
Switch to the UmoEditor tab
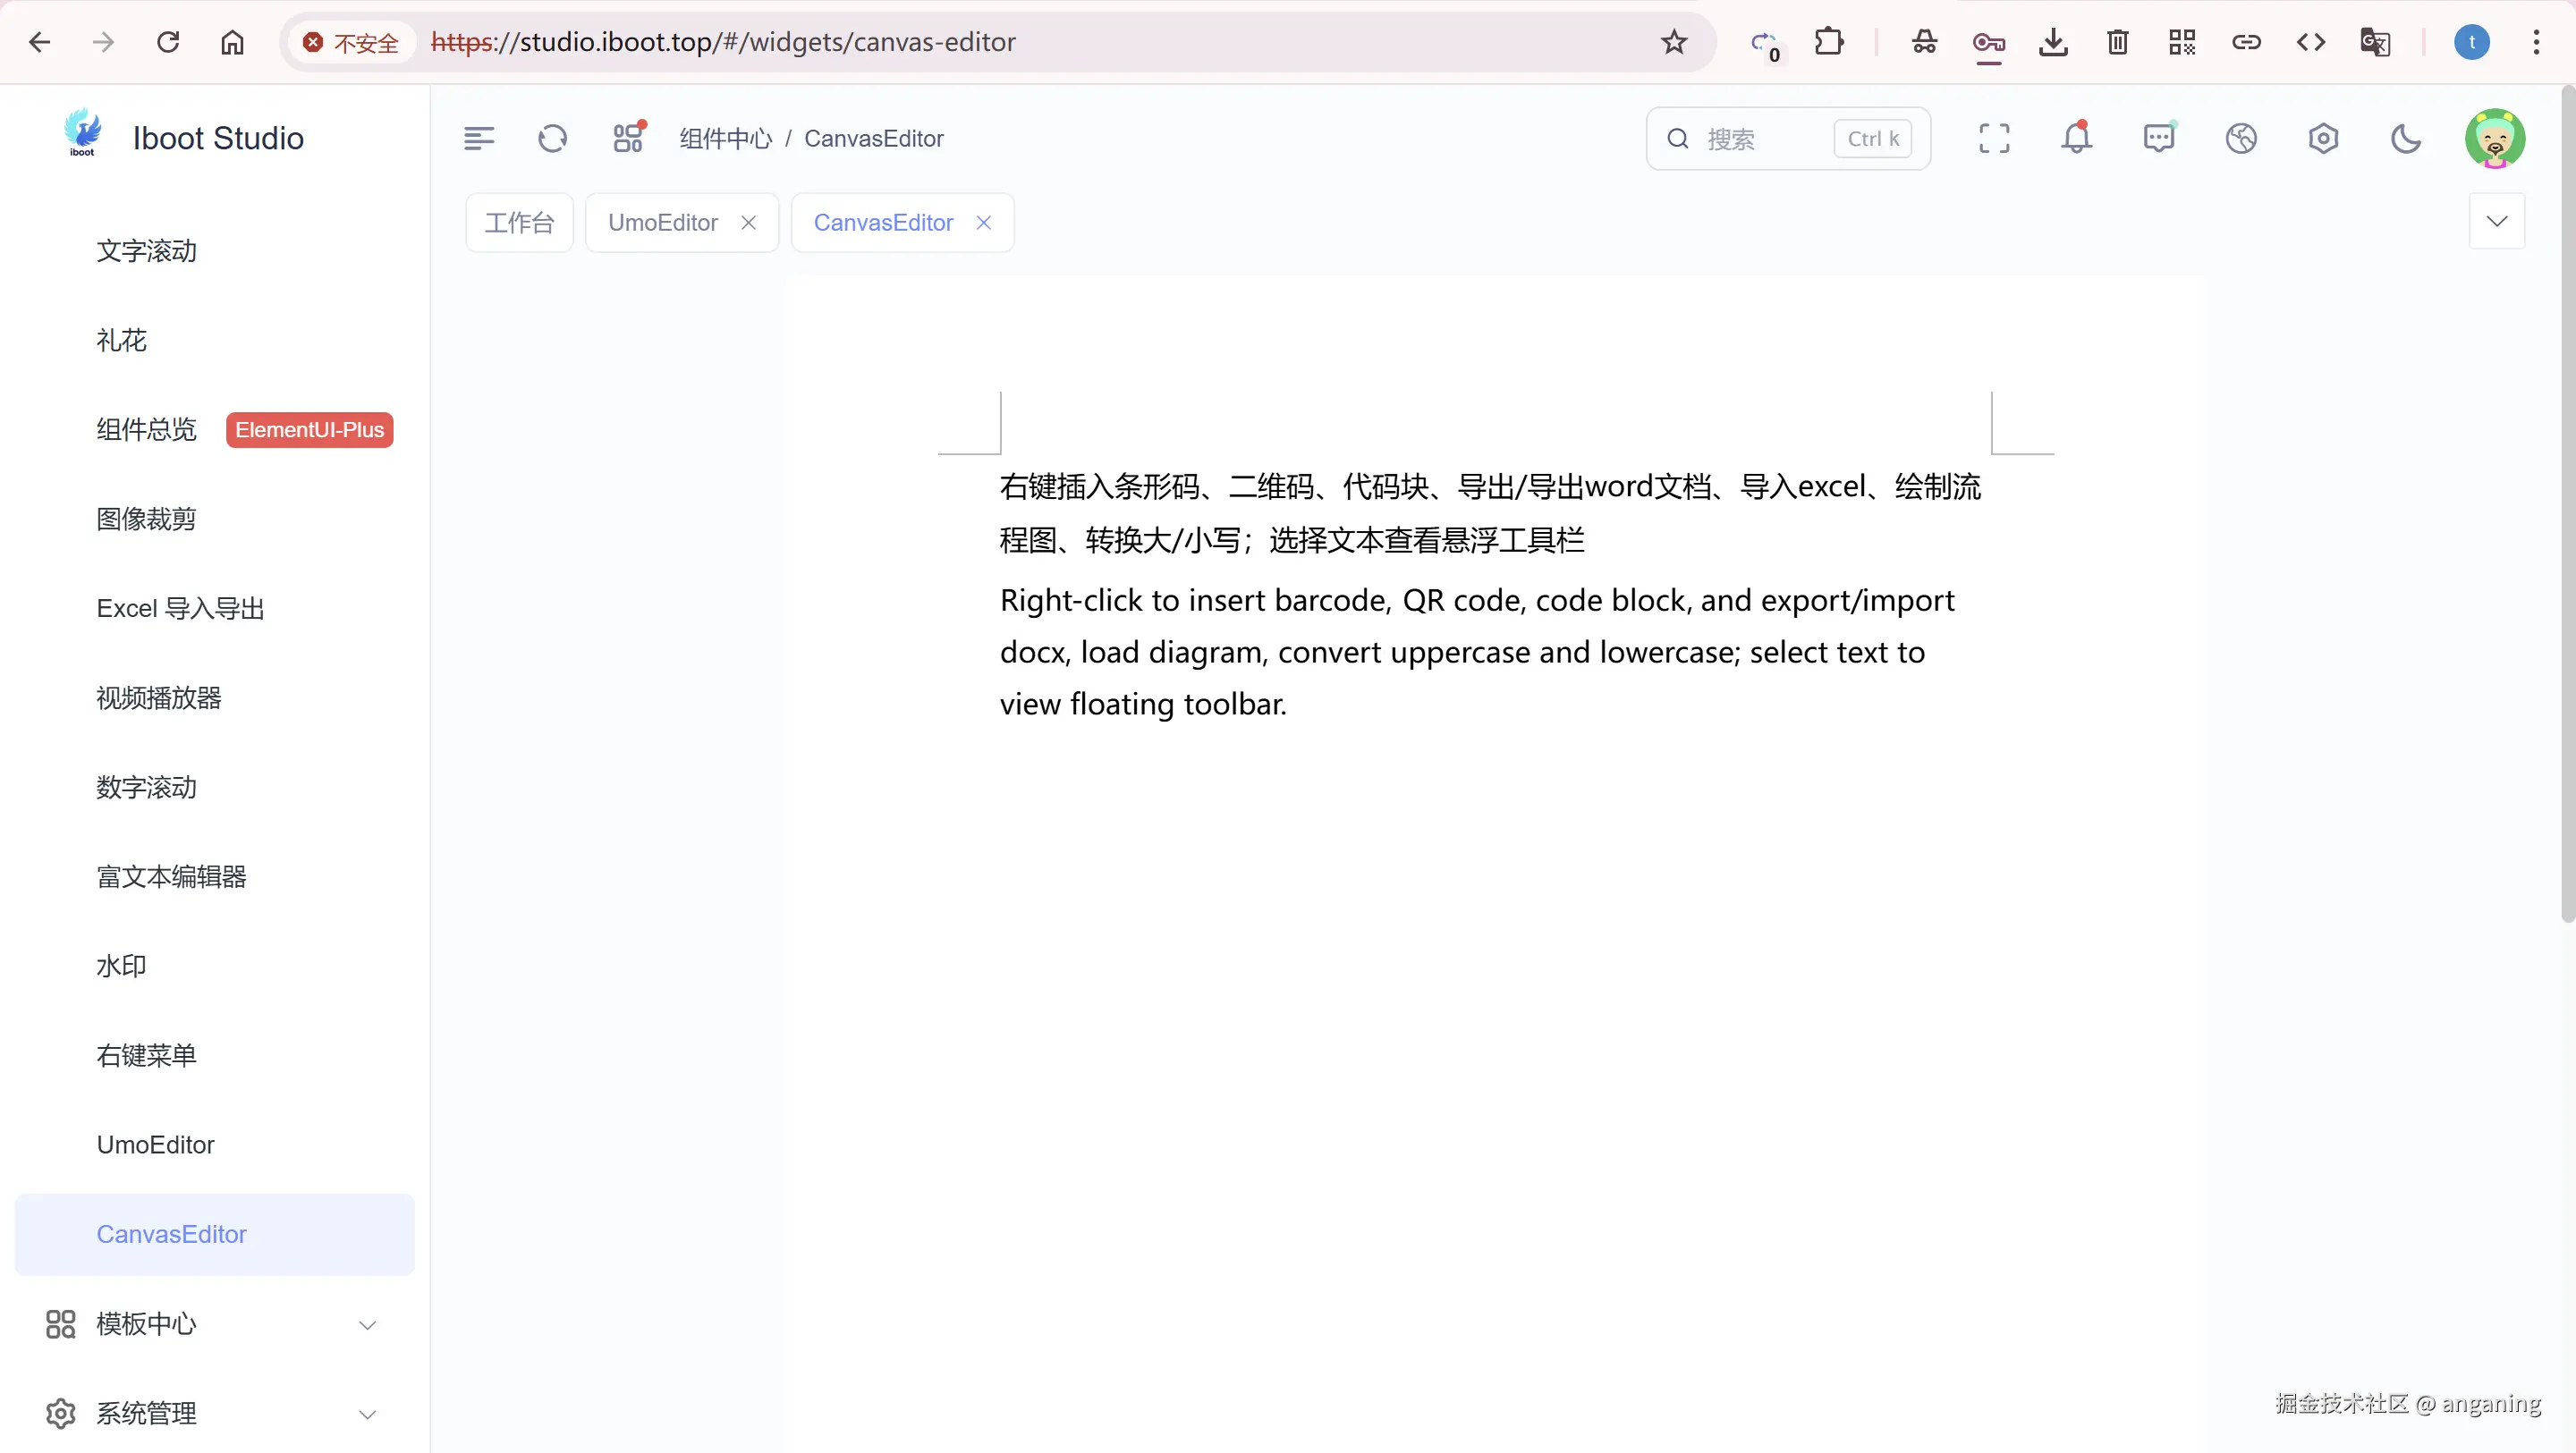[x=663, y=222]
